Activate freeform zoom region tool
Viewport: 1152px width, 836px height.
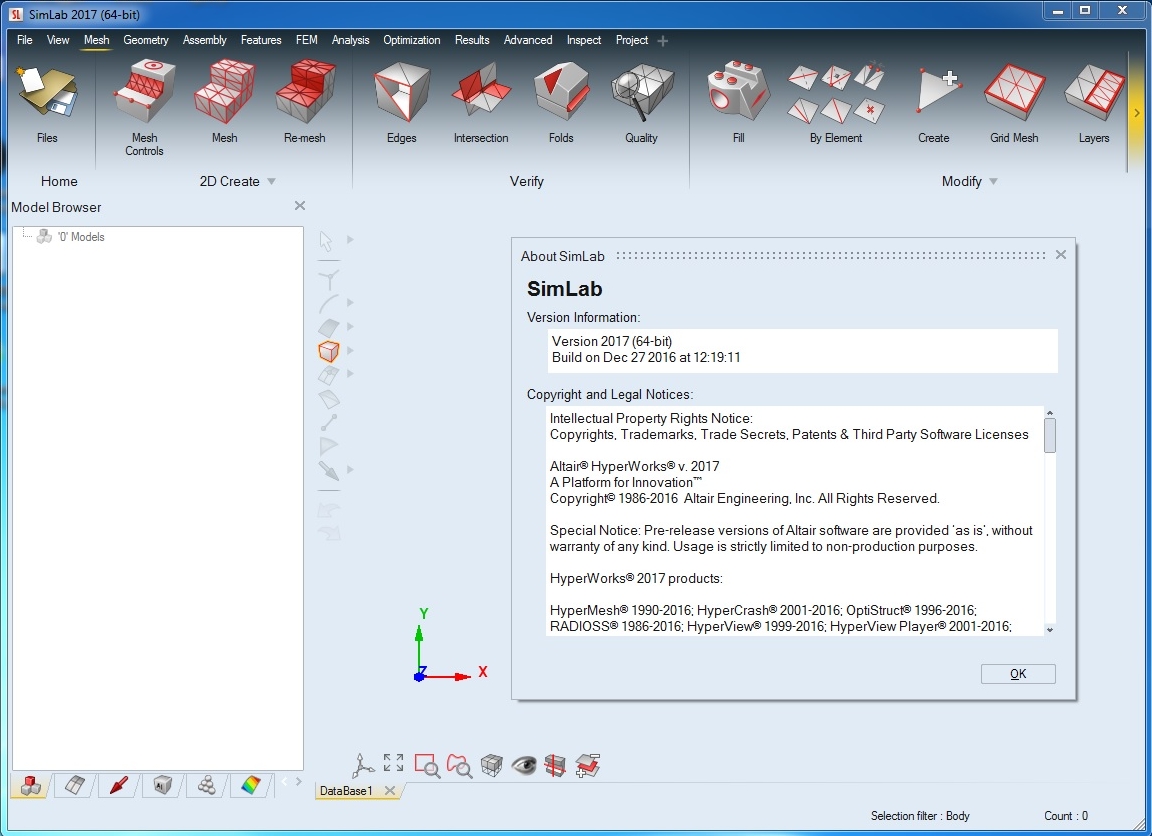(459, 765)
